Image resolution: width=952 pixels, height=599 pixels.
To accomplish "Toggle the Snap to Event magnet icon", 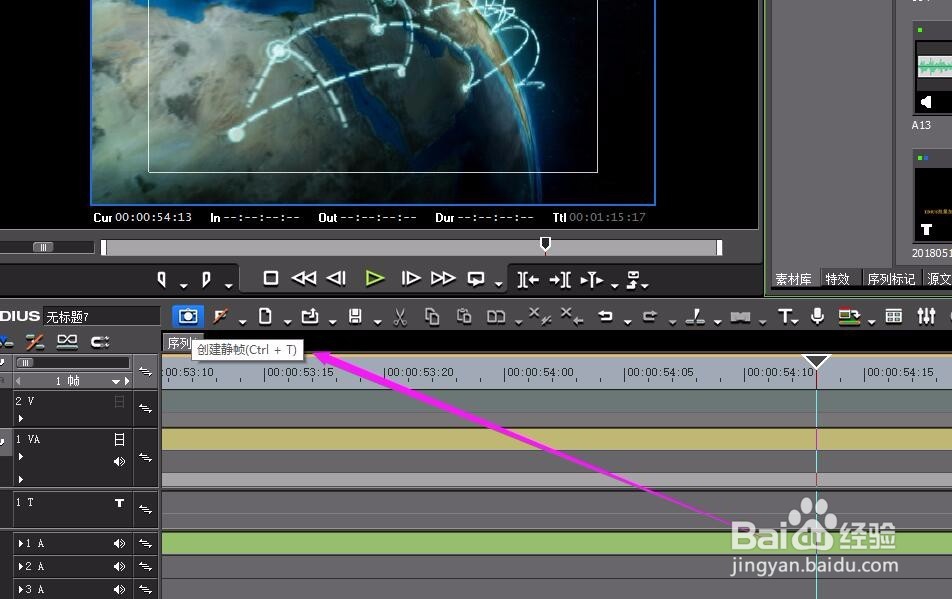I will pyautogui.click(x=100, y=342).
